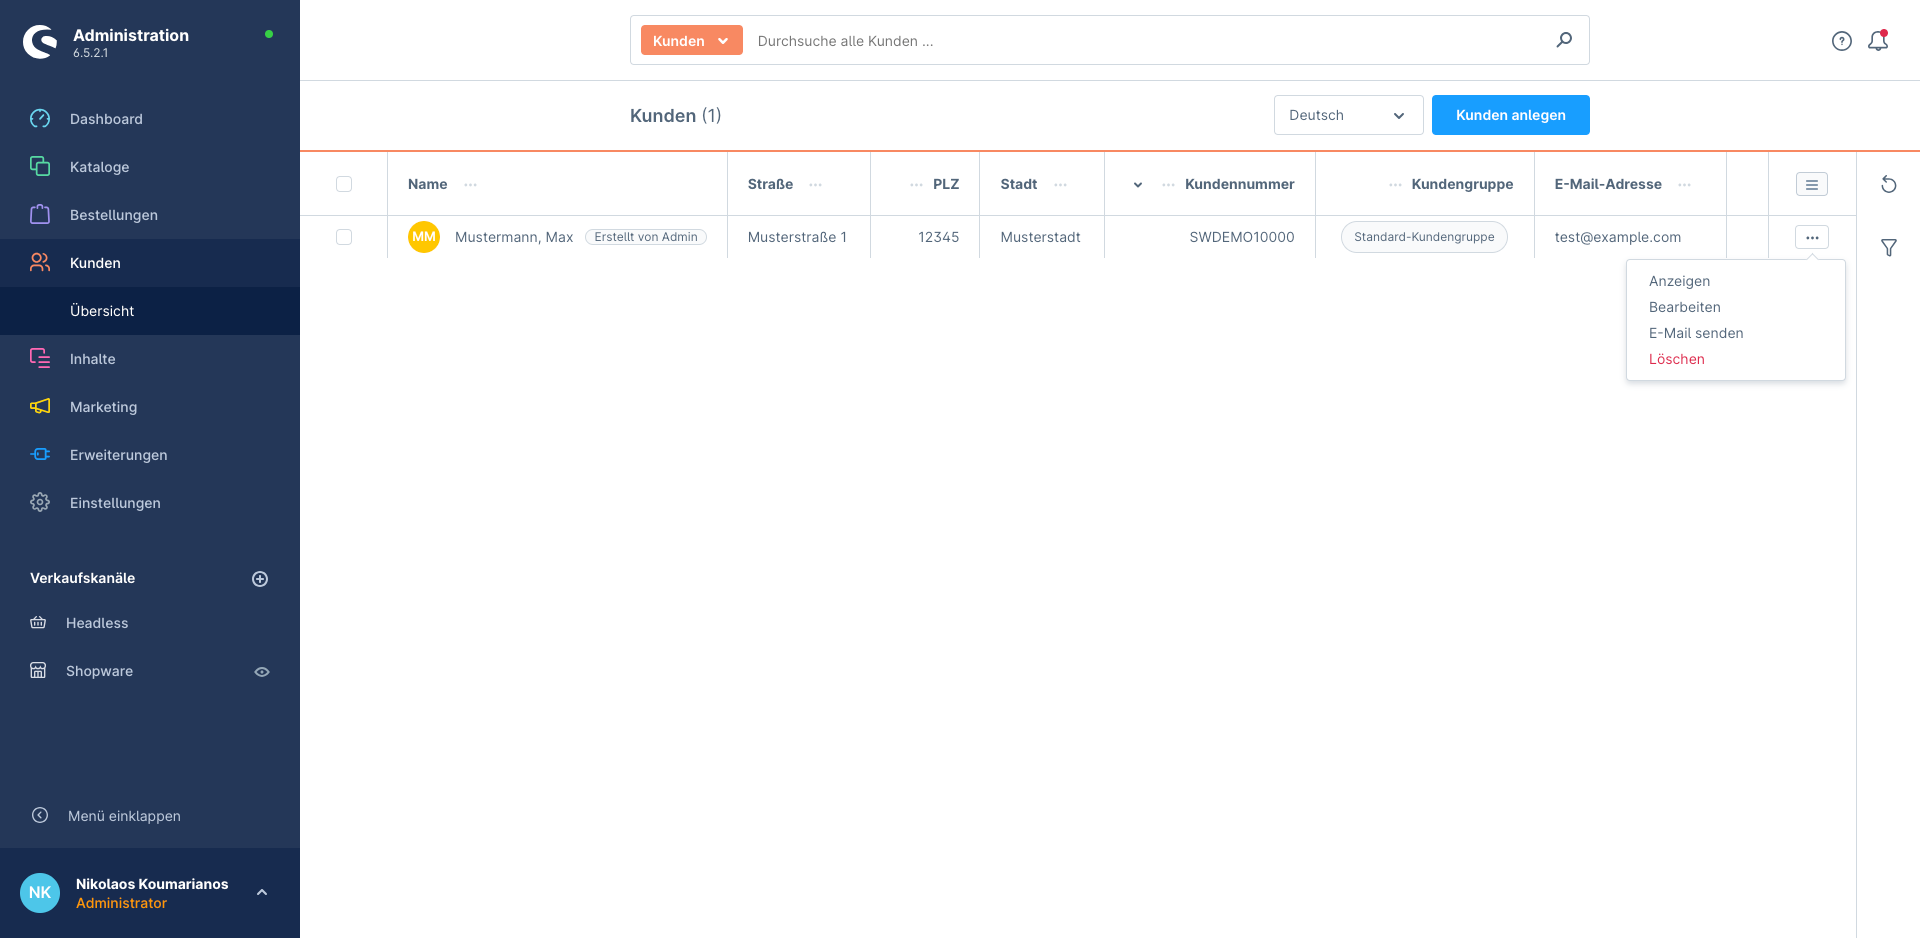The width and height of the screenshot is (1920, 938).
Task: Click the Musterstadt cell
Action: [1040, 237]
